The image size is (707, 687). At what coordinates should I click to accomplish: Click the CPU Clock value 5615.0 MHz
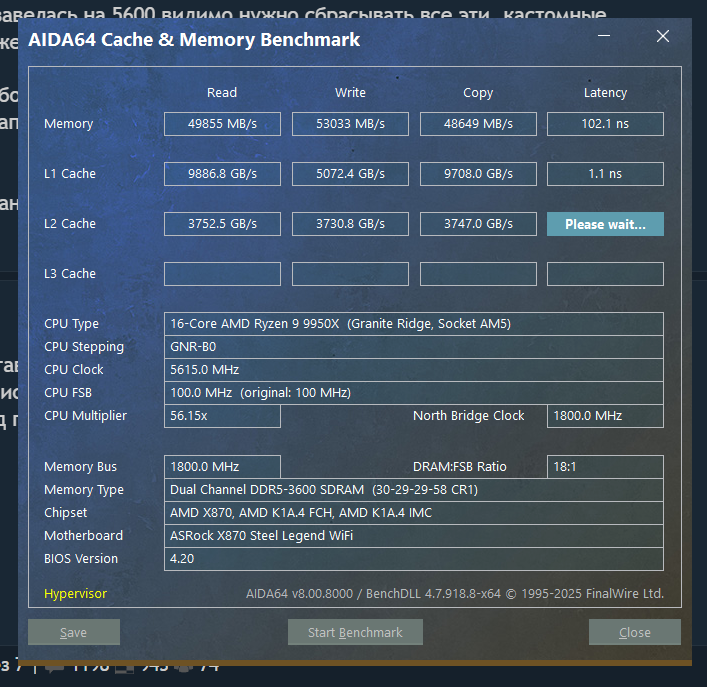[x=414, y=370]
